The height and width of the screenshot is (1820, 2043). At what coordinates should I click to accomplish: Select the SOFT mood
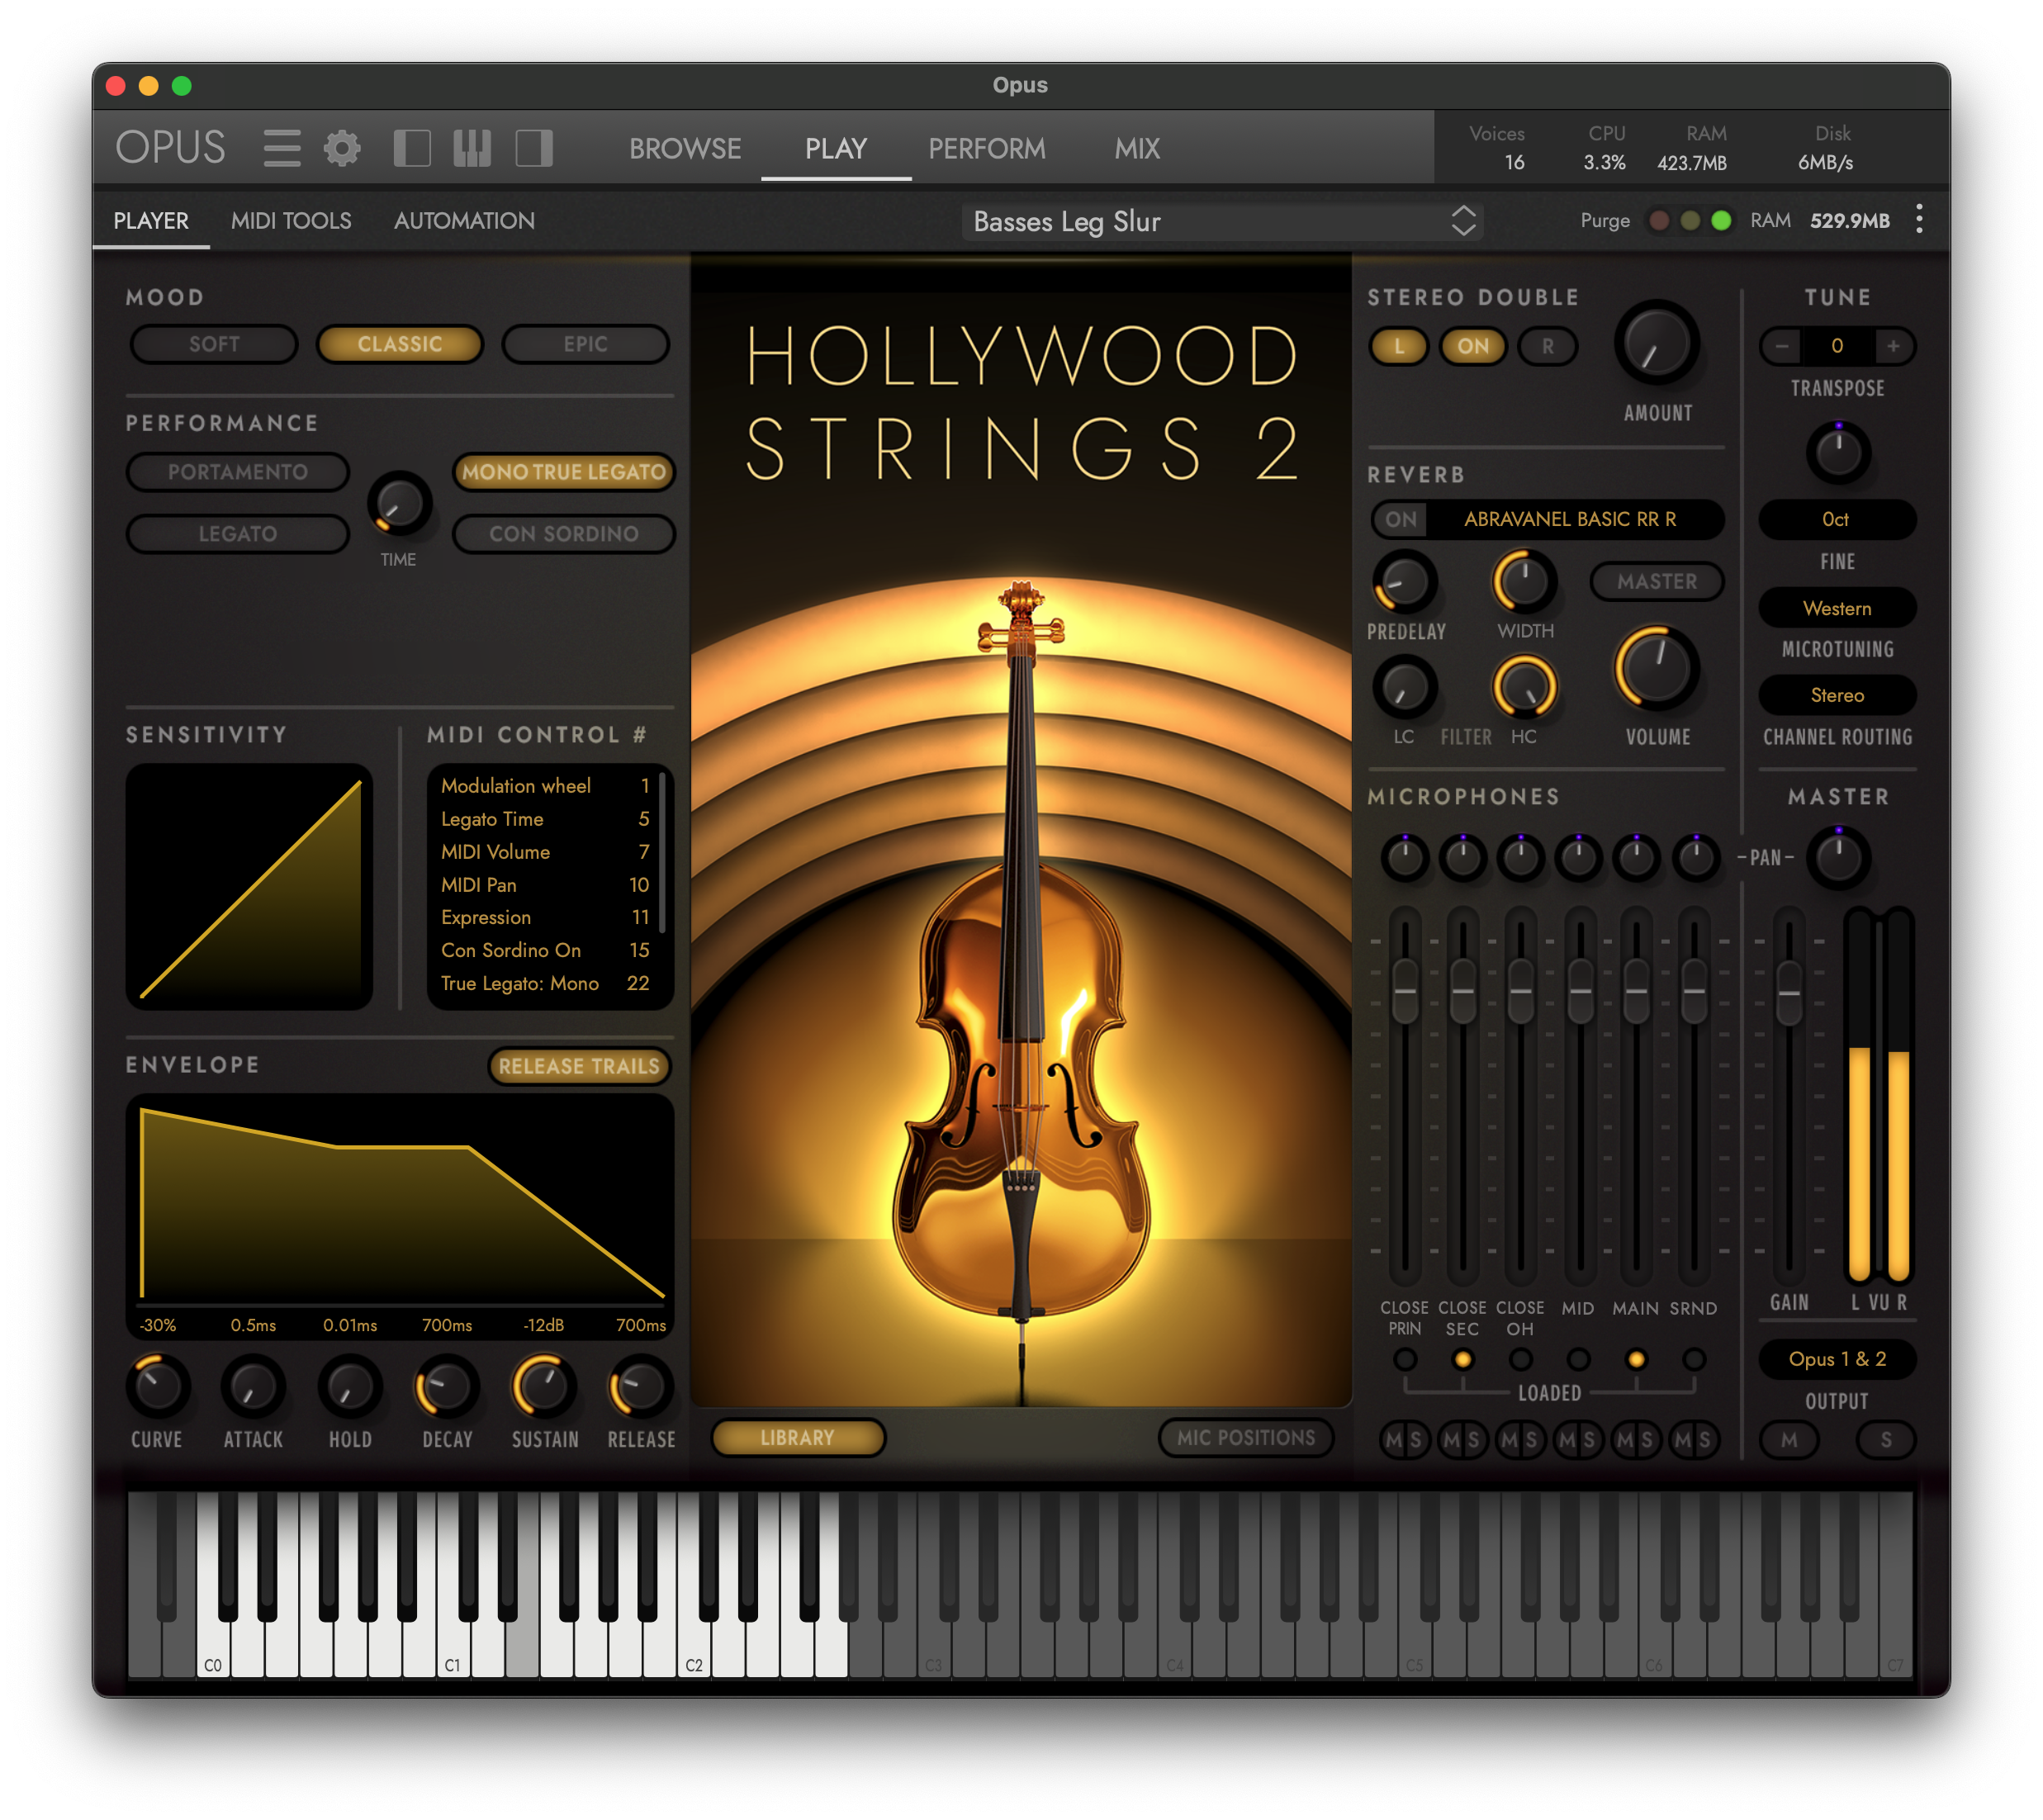point(214,344)
